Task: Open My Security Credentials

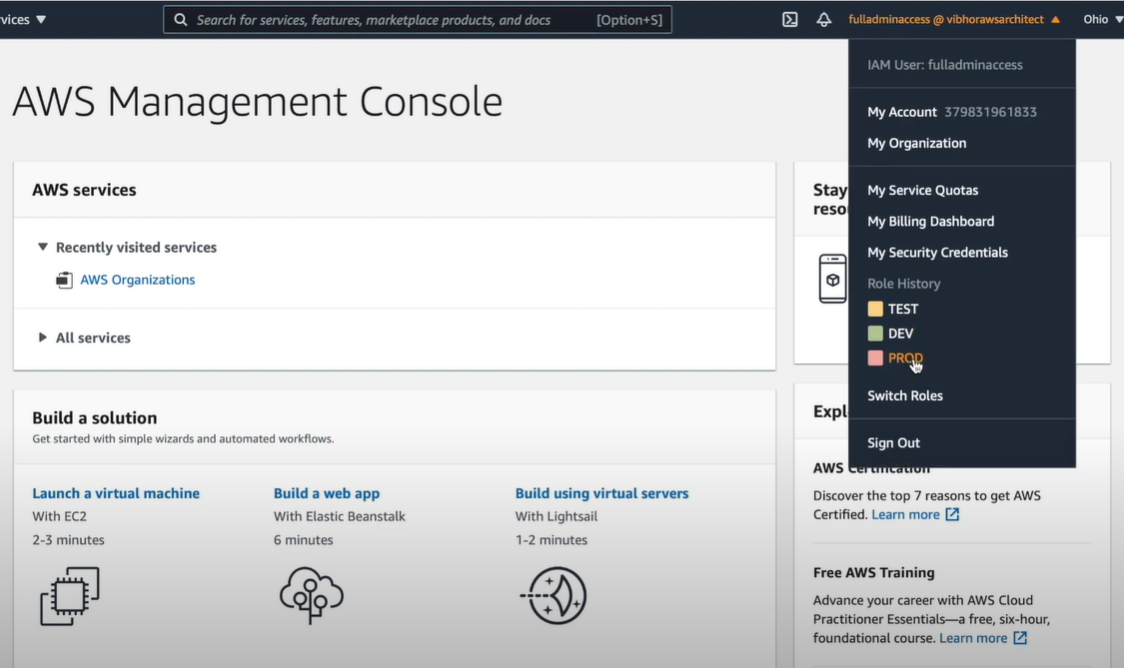Action: tap(938, 252)
